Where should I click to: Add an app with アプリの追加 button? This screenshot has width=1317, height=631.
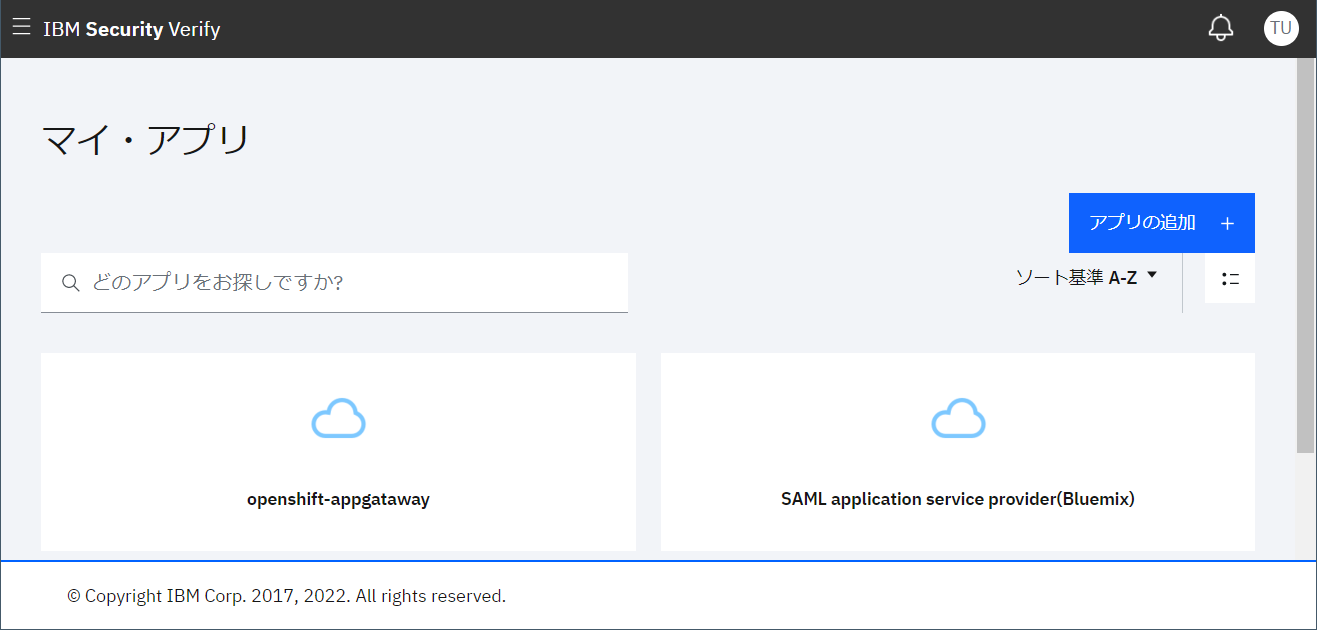(1162, 223)
